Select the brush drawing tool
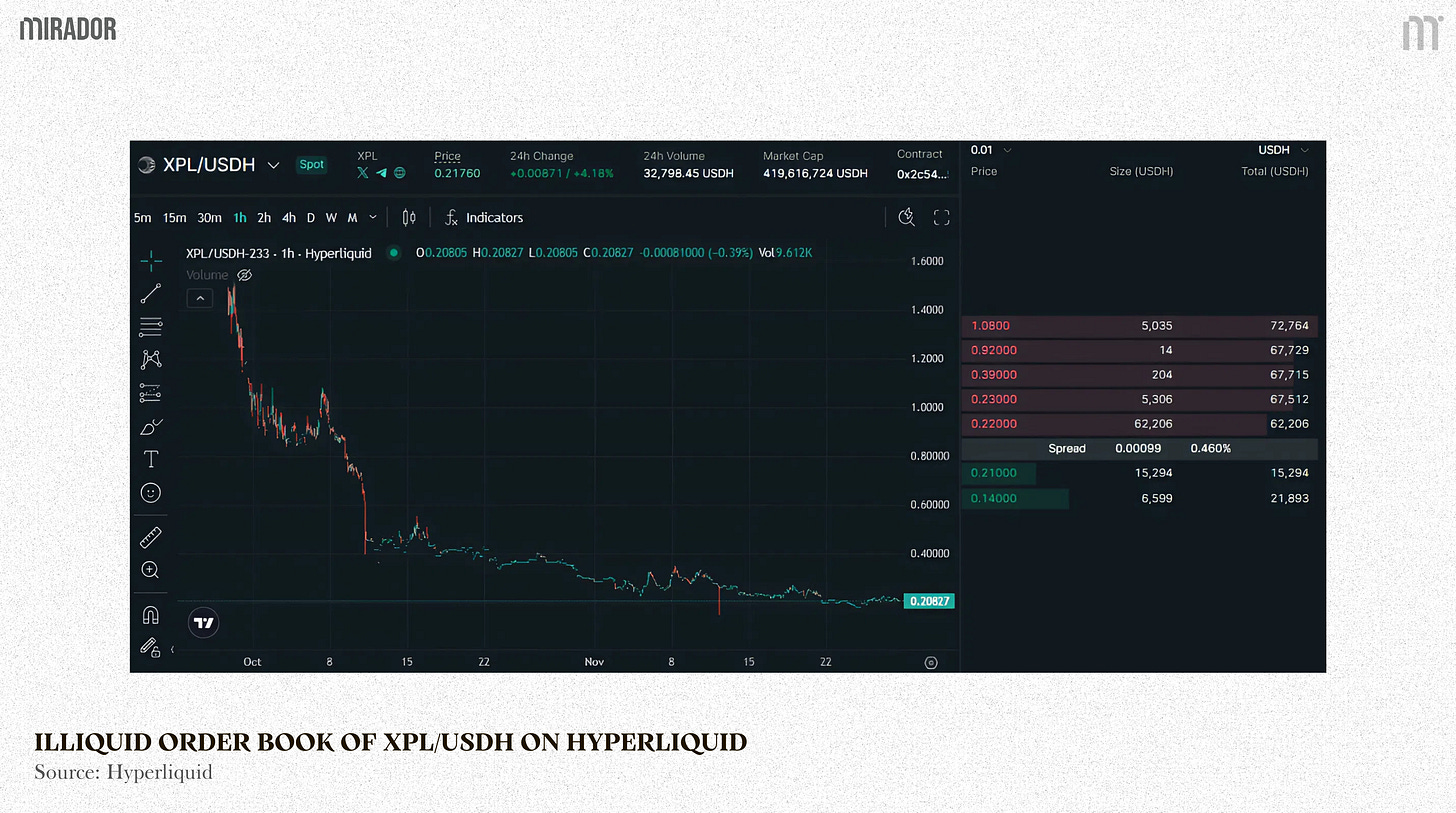This screenshot has height=813, width=1456. pos(151,427)
